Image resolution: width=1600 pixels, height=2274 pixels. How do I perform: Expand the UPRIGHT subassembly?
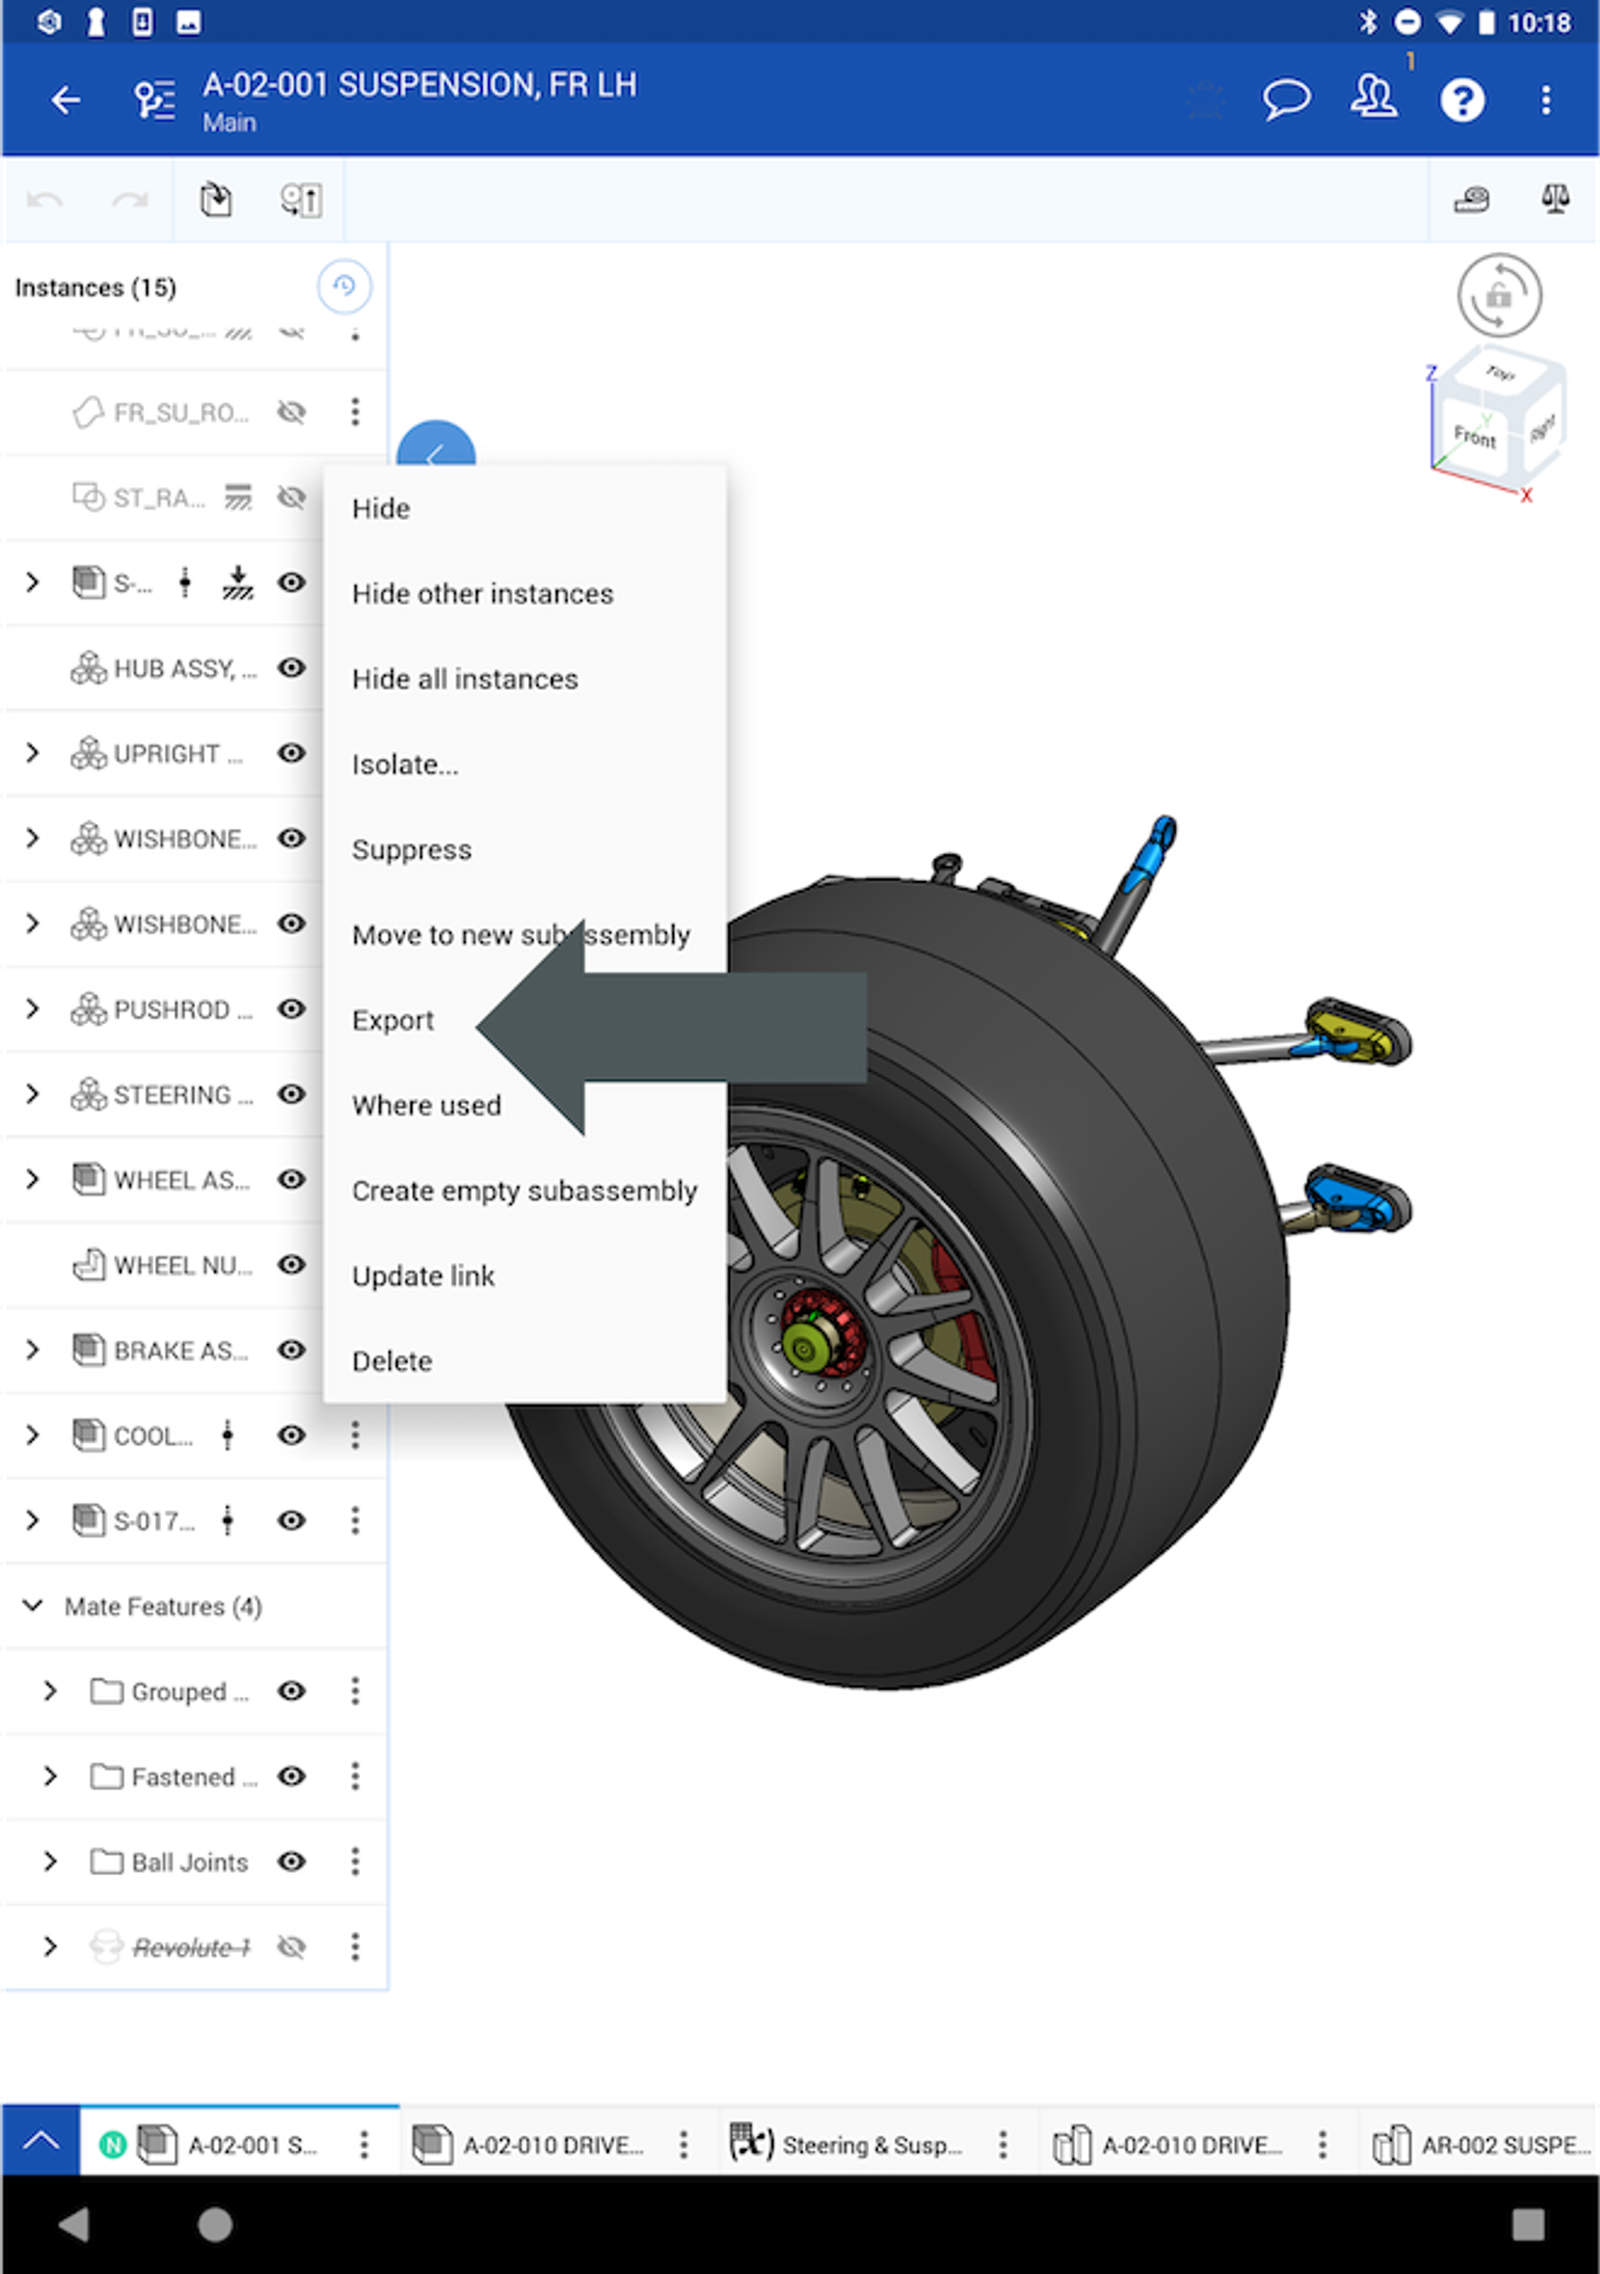point(32,753)
